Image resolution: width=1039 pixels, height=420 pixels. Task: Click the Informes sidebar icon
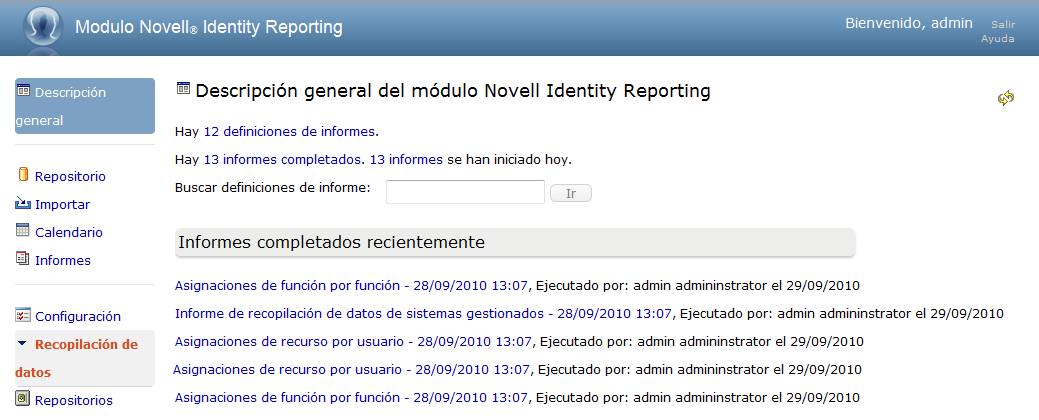[23, 258]
